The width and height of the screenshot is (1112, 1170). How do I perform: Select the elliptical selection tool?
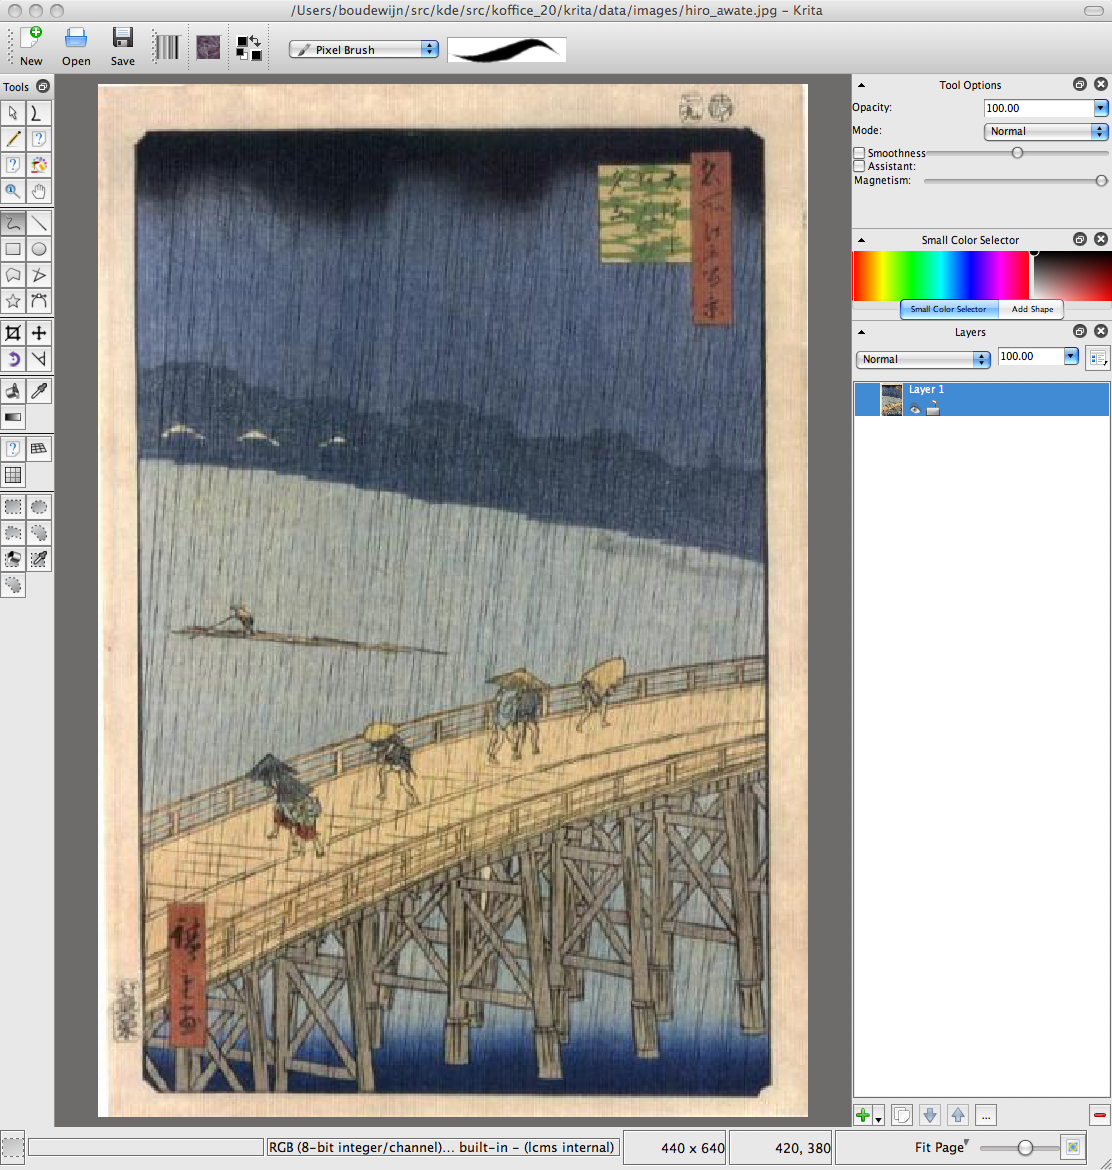38,507
